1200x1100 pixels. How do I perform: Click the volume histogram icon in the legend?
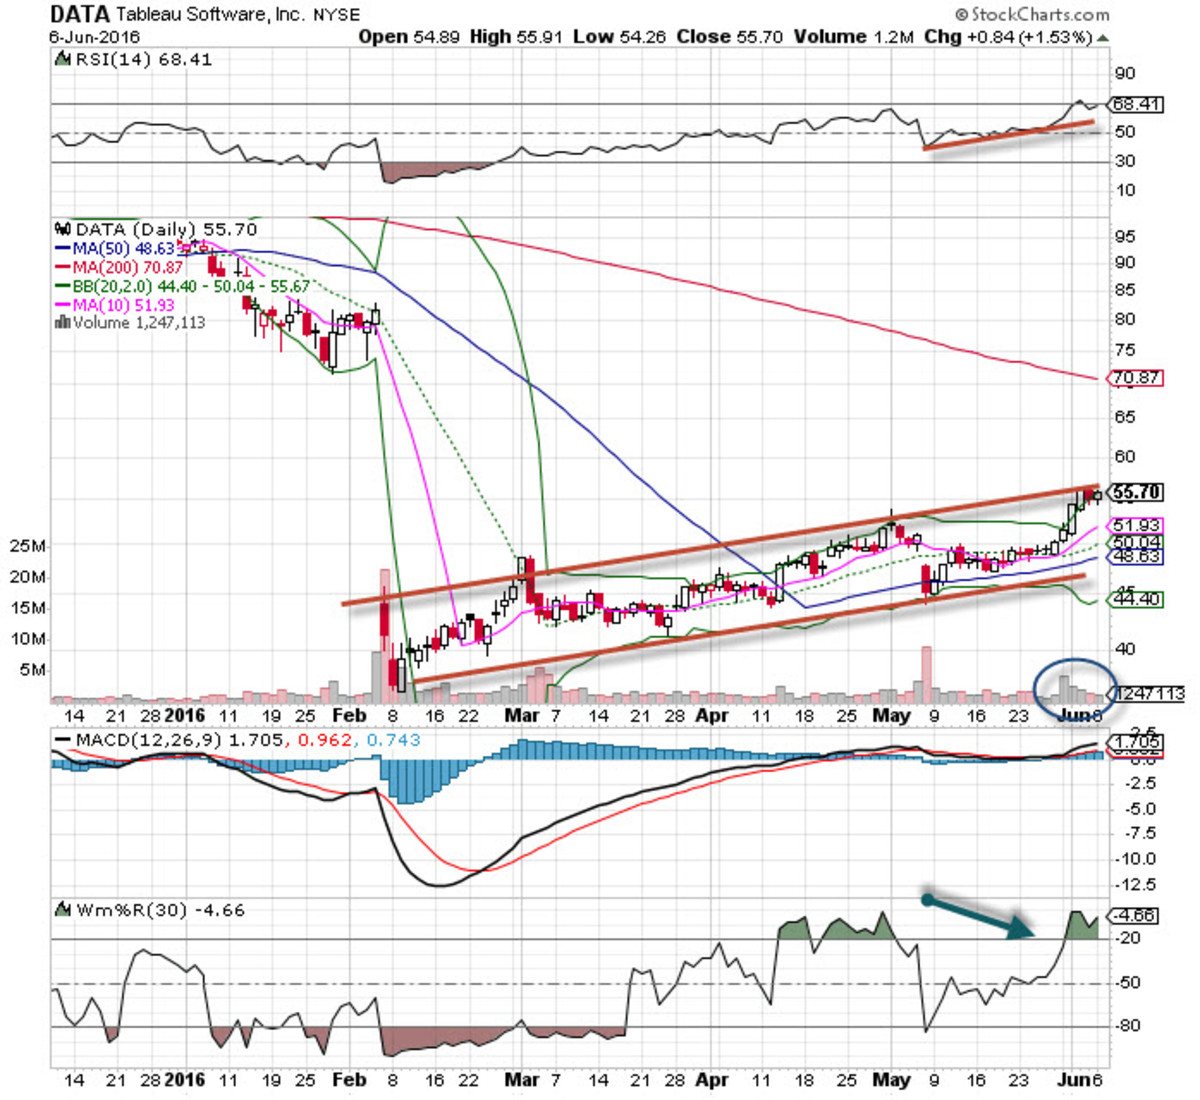pyautogui.click(x=63, y=323)
